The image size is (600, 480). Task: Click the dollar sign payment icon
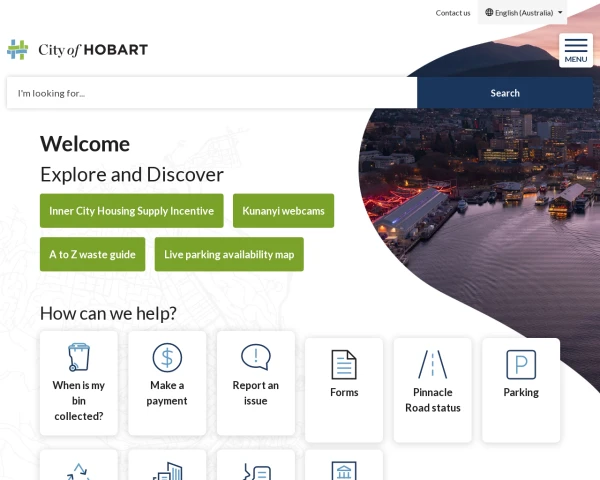[x=167, y=358]
